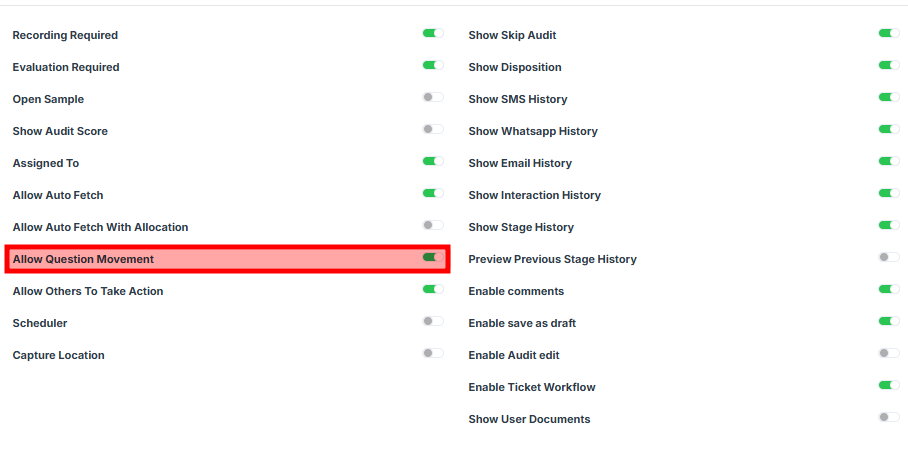This screenshot has width=908, height=449.
Task: Turn on the Capture Location switch
Action: (433, 353)
